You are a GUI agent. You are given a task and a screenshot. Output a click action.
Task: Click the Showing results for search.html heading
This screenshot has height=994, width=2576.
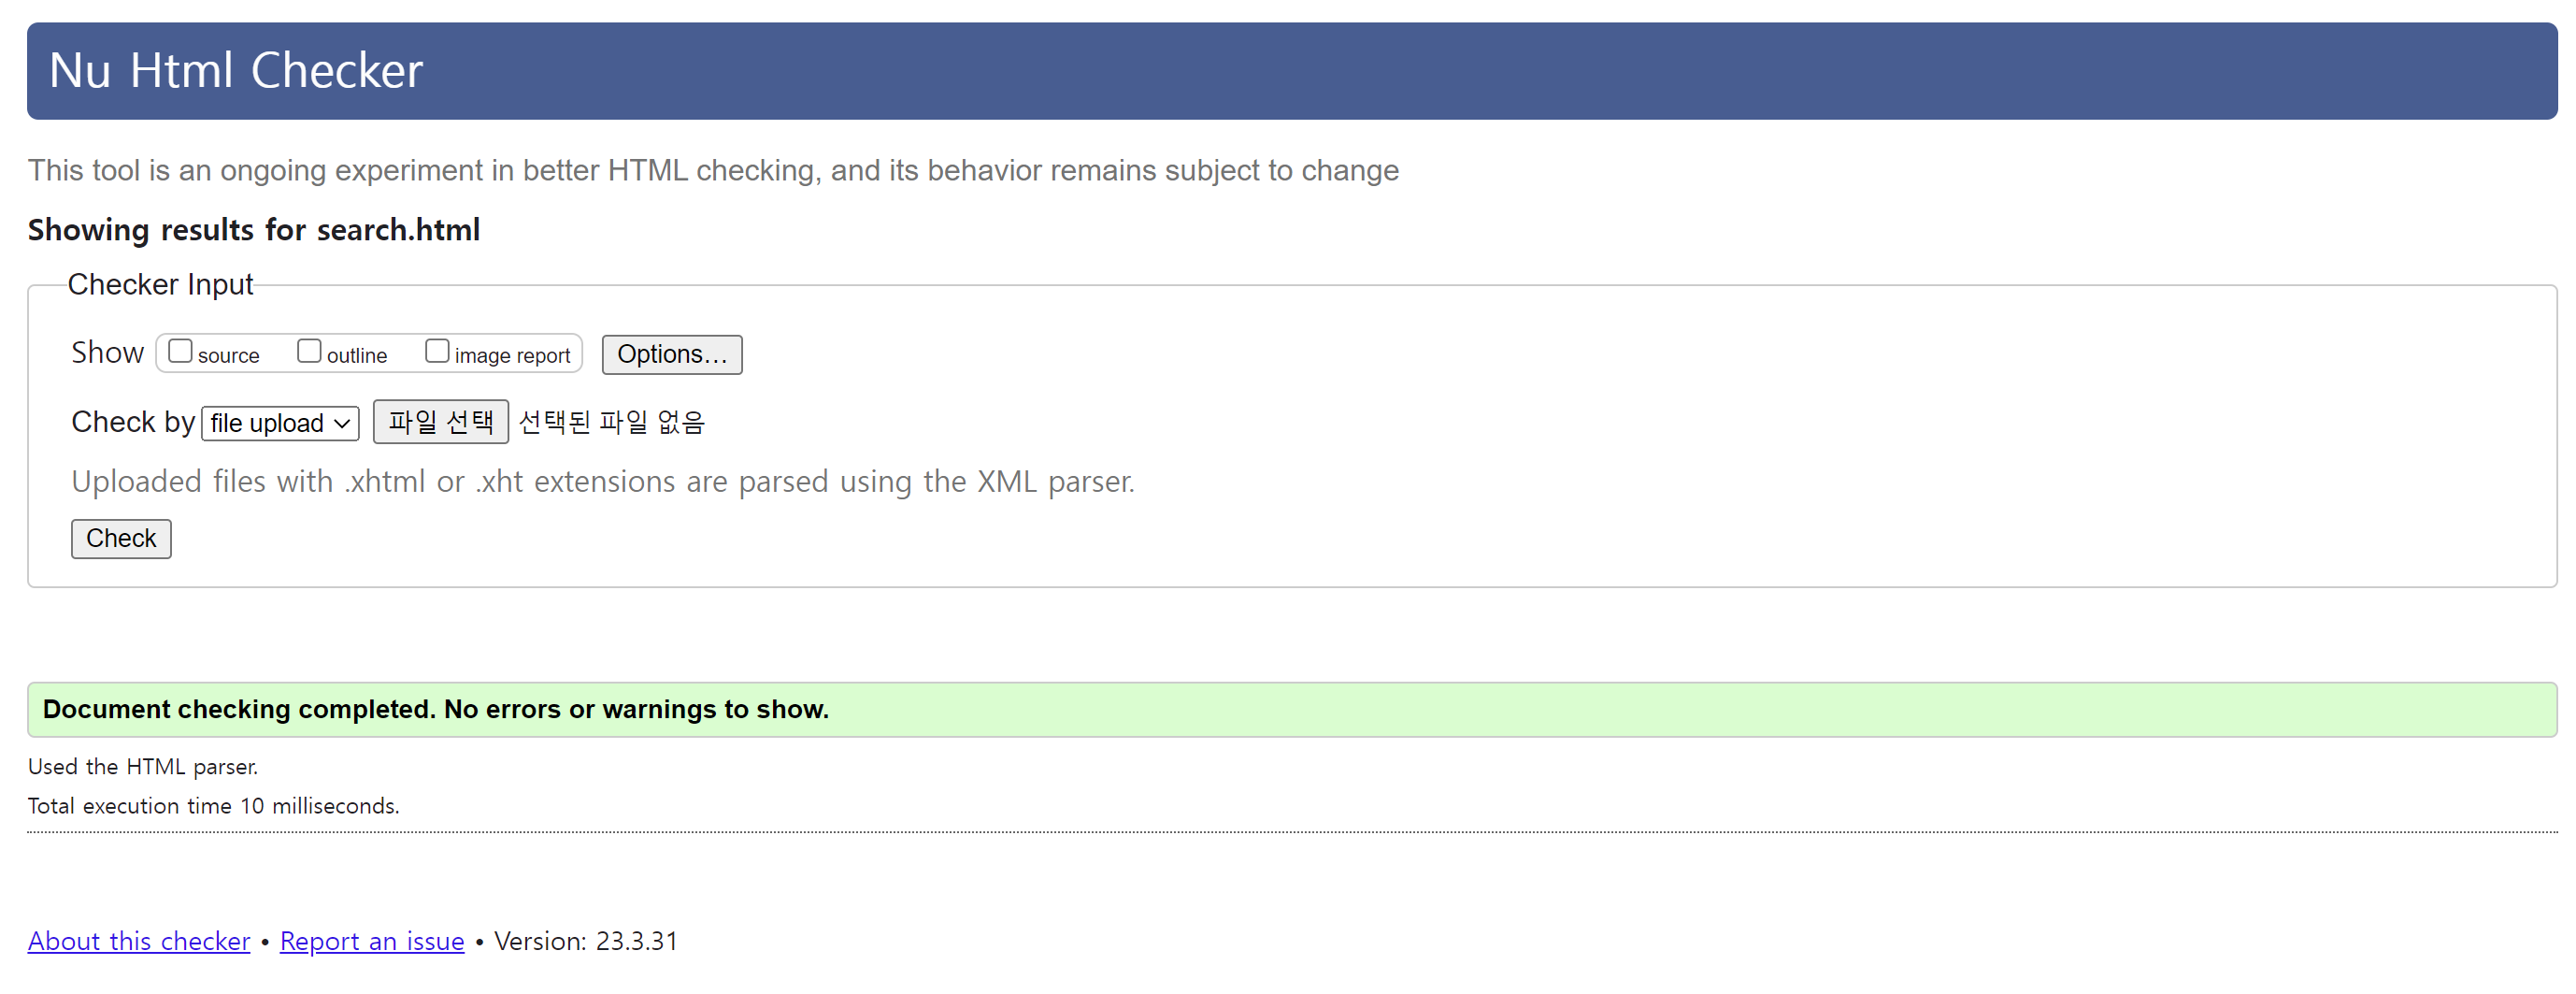pyautogui.click(x=254, y=230)
